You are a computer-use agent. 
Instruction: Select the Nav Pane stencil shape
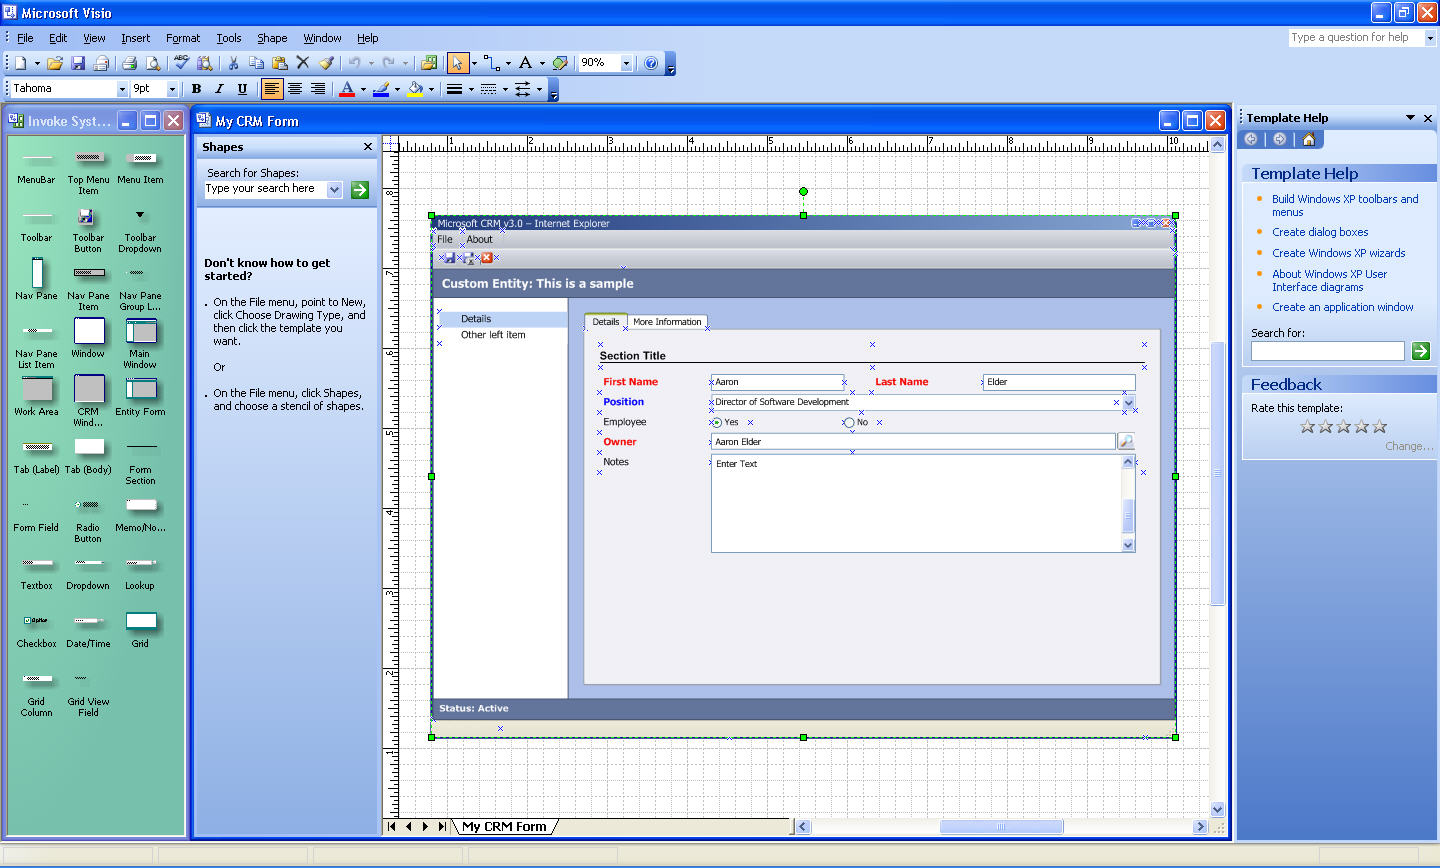(37, 278)
